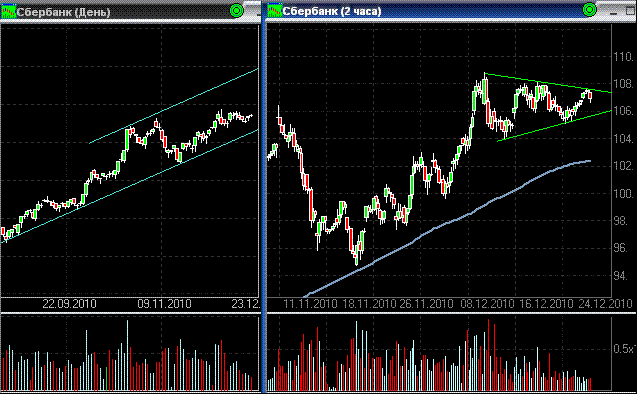Viewport: 637px width, 394px height.
Task: Click the 24.12.2010 date label
Action: click(605, 304)
